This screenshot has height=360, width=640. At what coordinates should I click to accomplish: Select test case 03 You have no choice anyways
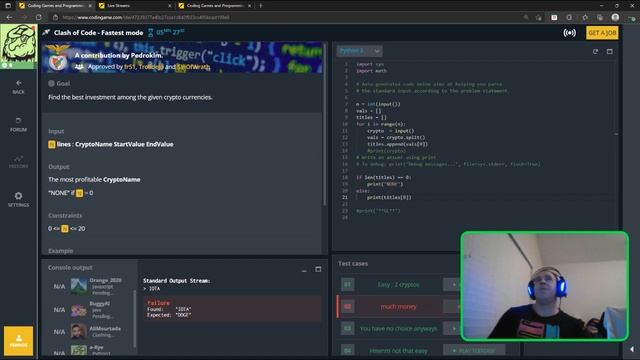[x=398, y=329]
